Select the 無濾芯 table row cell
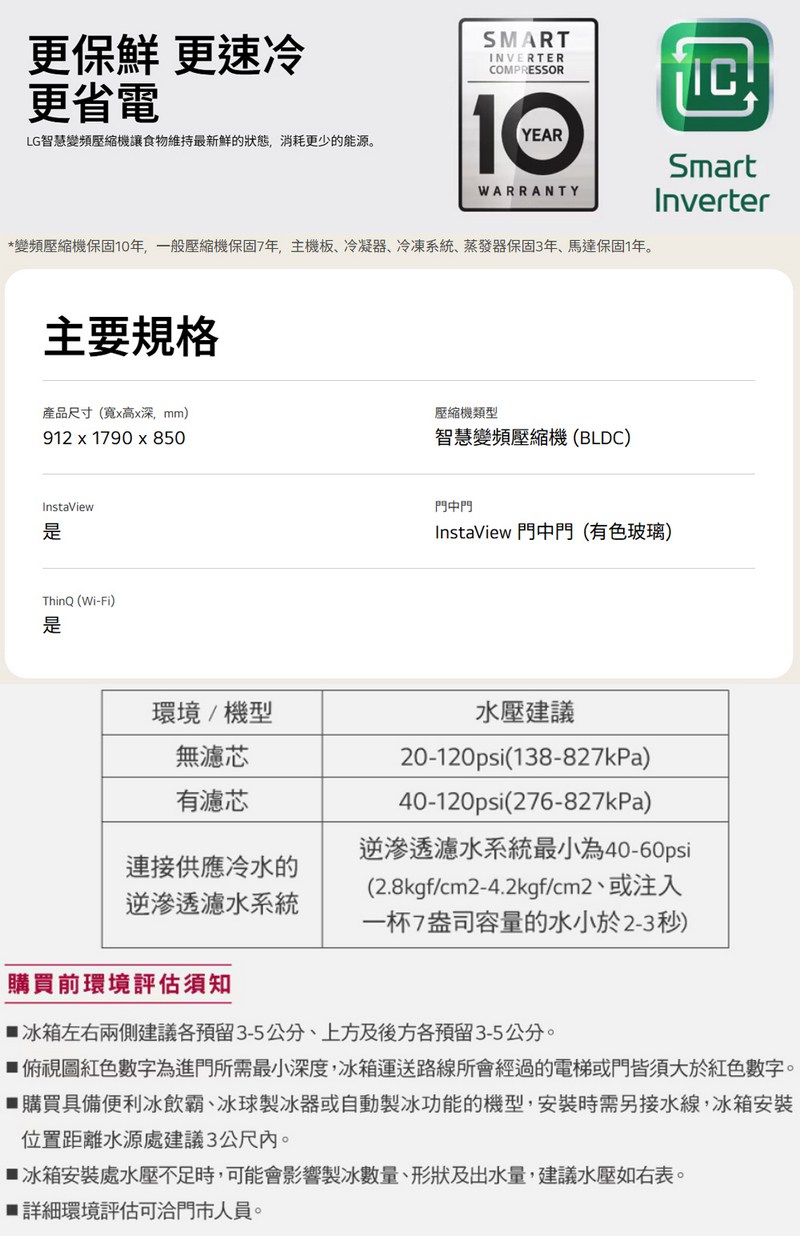 pos(211,758)
